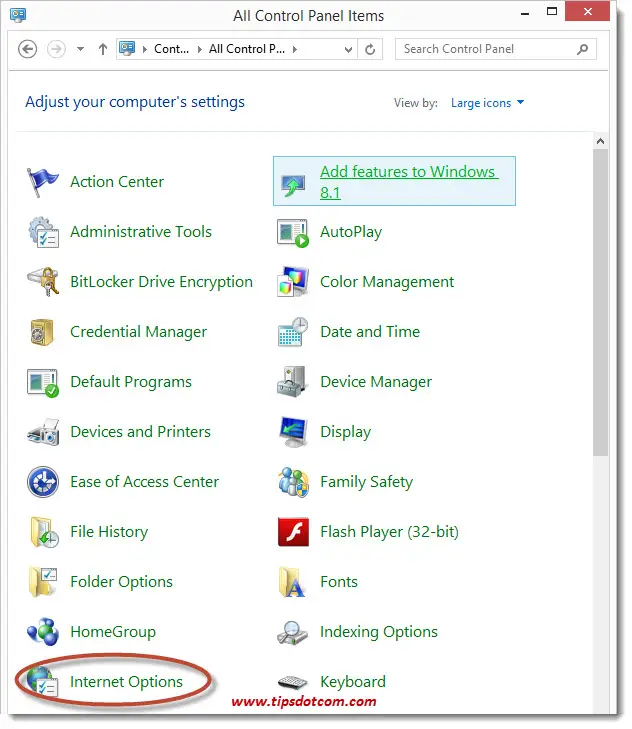Open the Flash Player red icon
Viewport: 632px width, 729px height.
coord(293,532)
